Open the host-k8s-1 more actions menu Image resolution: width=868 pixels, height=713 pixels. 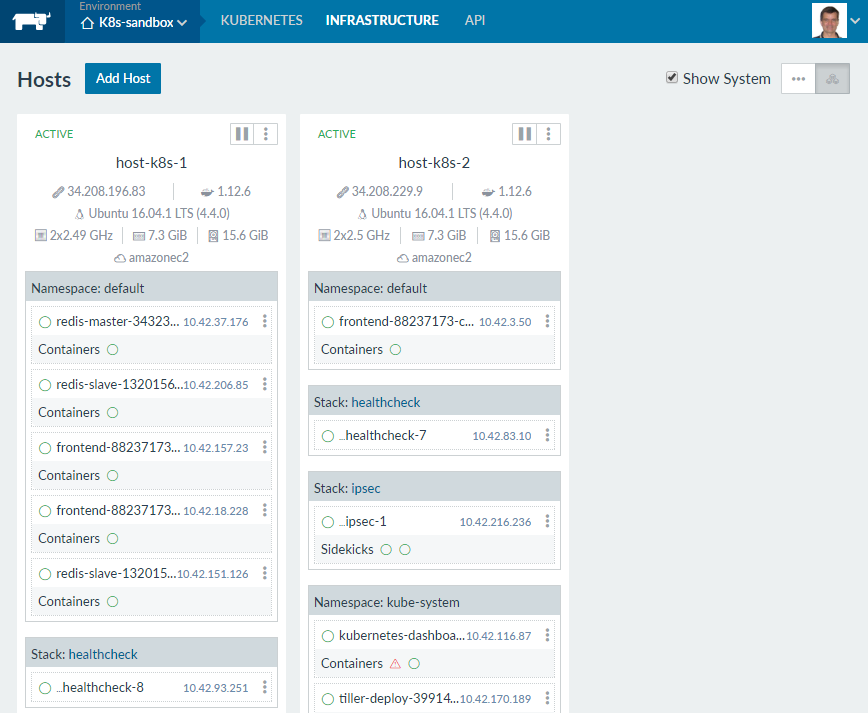click(x=266, y=134)
